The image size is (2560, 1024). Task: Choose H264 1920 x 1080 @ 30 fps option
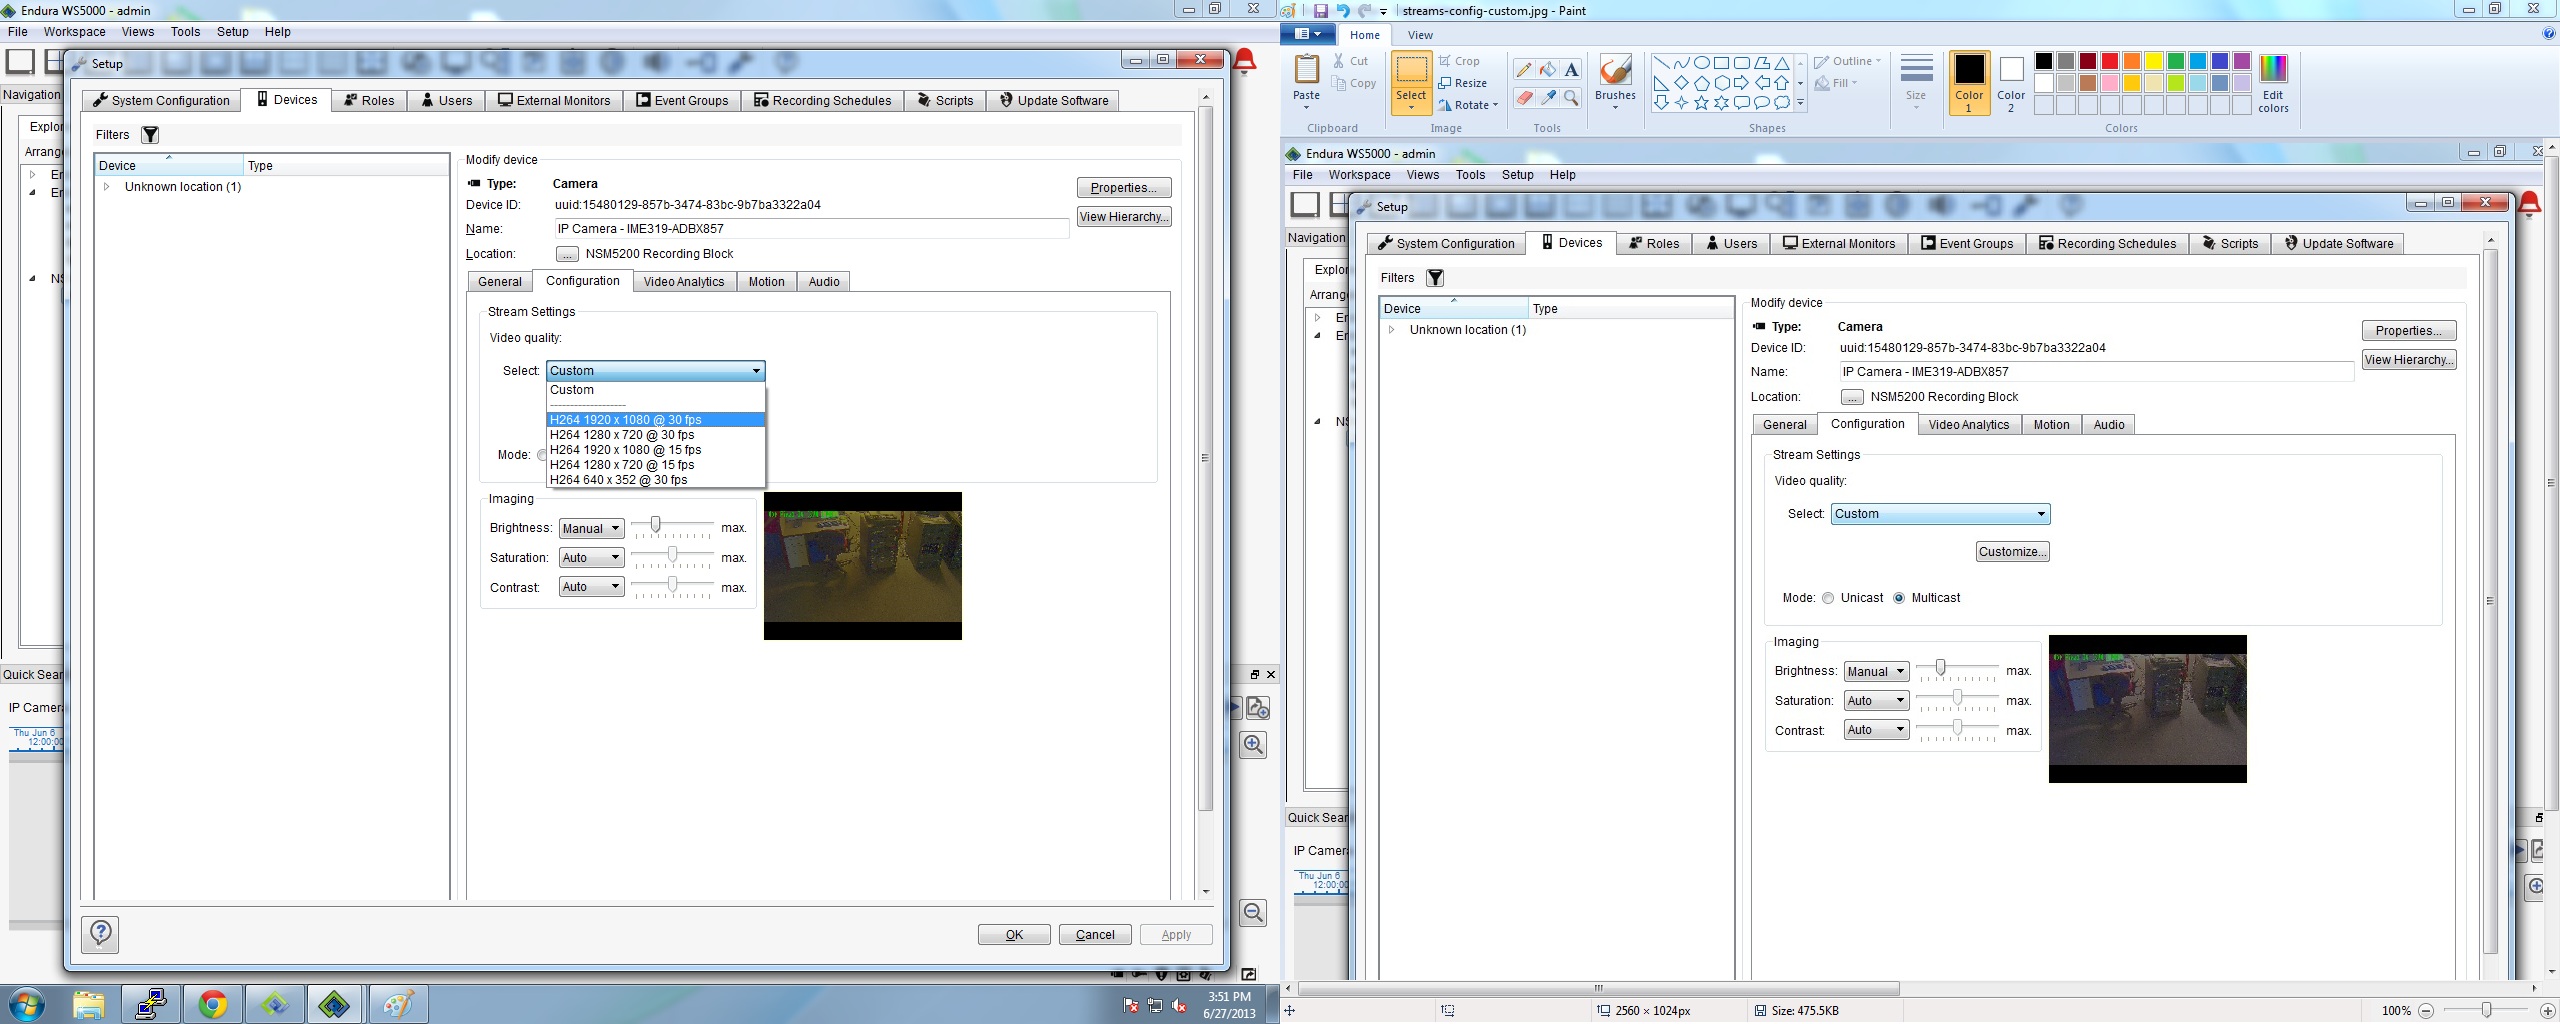coord(656,420)
